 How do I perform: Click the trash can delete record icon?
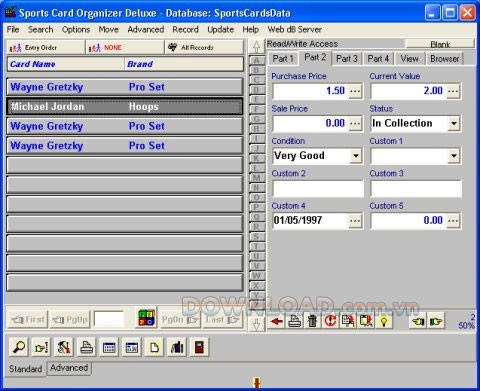(x=313, y=321)
